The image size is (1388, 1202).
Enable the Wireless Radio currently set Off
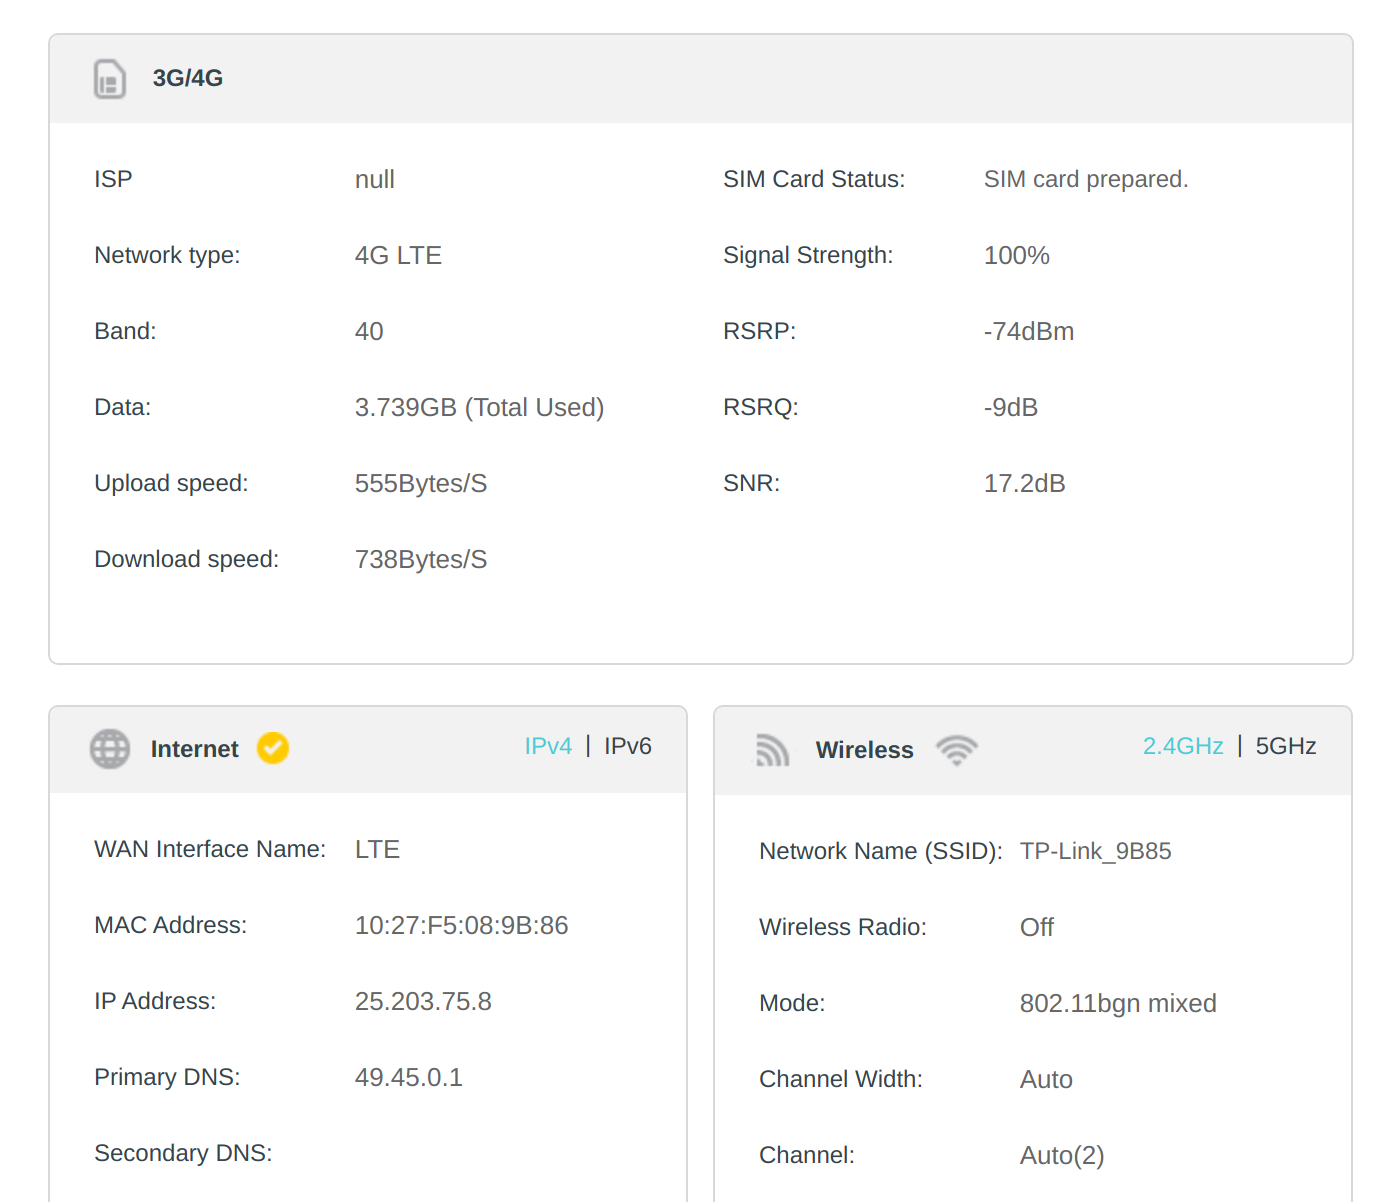pos(1037,927)
